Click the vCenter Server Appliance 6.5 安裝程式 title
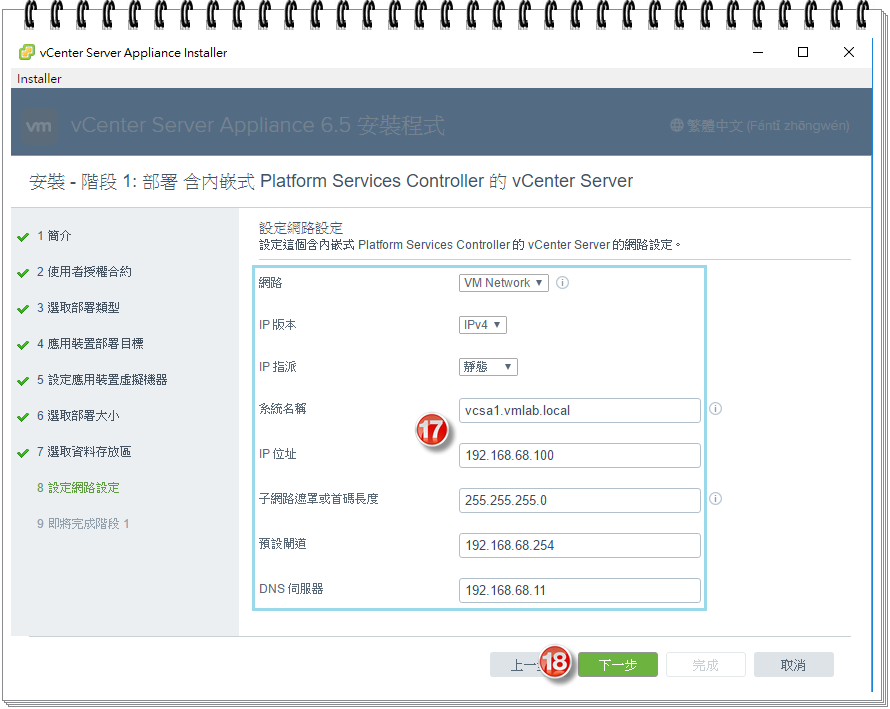Viewport: 890px width, 709px height. 258,125
